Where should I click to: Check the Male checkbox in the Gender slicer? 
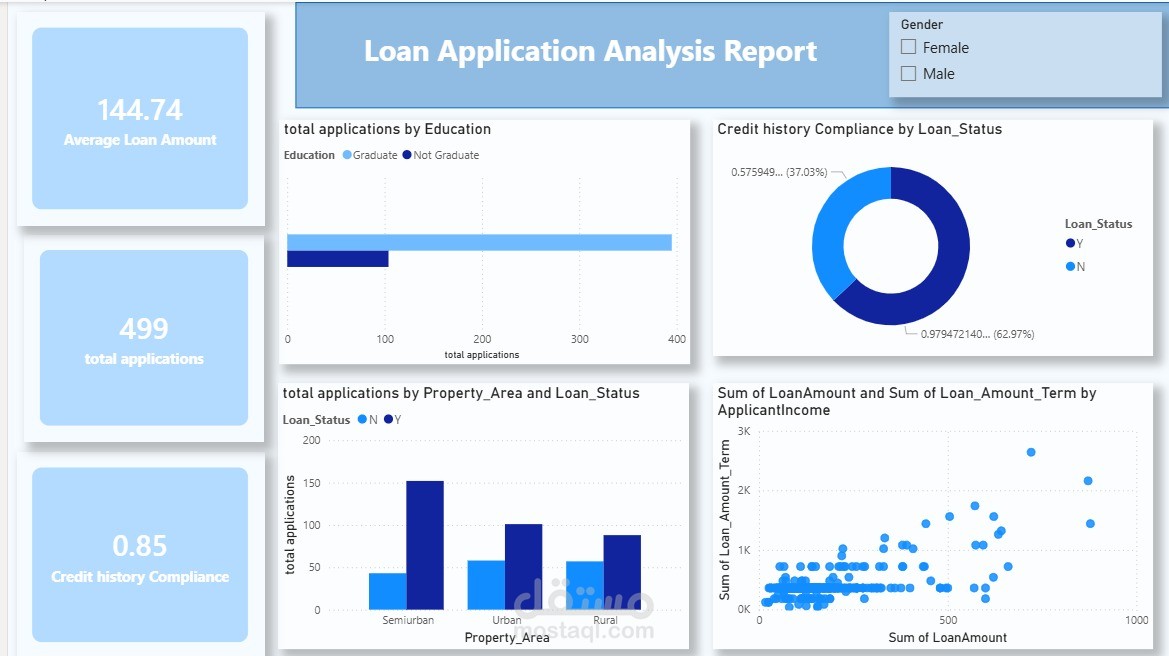(907, 73)
